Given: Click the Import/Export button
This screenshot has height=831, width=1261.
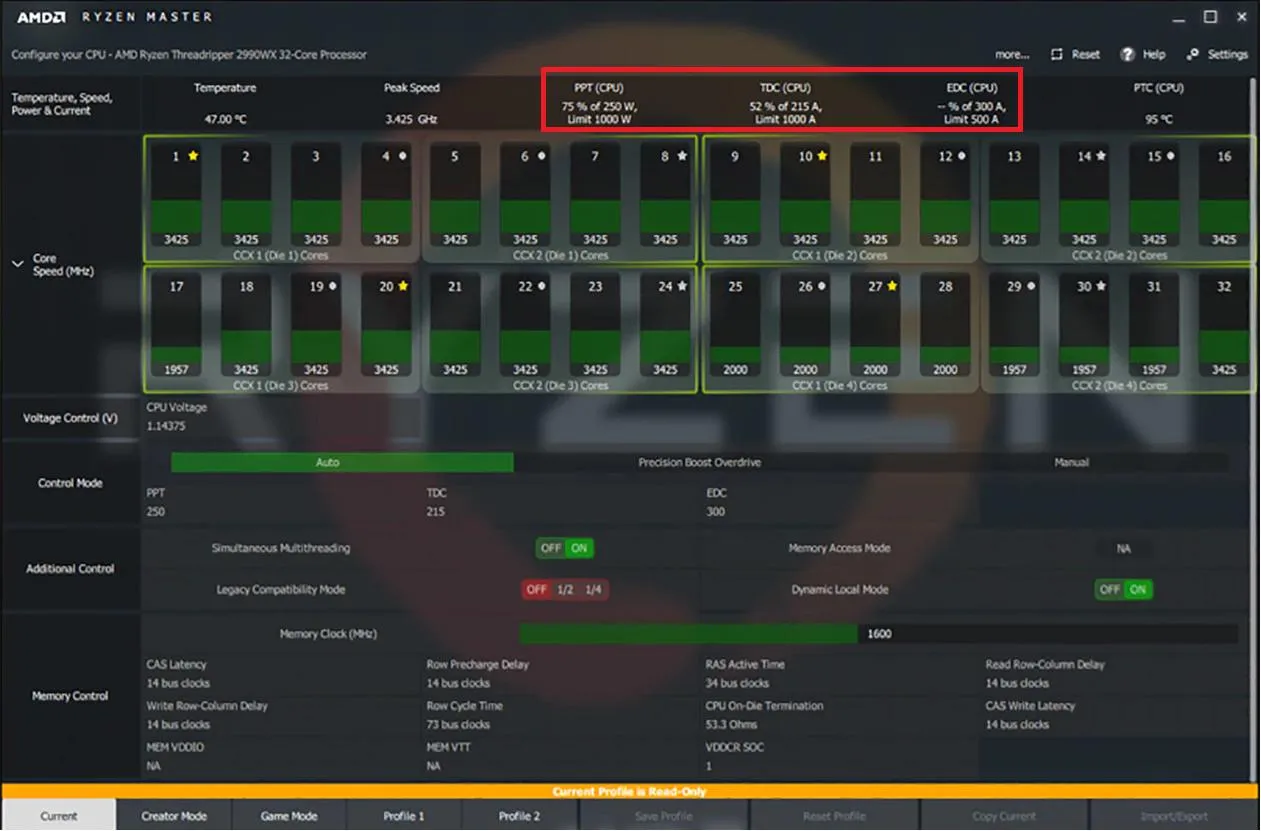Looking at the screenshot, I should (1174, 816).
